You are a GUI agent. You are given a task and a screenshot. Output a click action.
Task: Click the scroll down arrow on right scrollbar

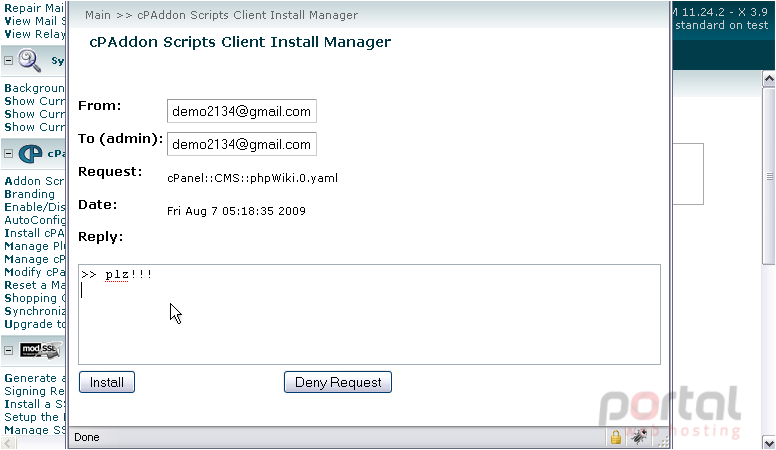[769, 442]
